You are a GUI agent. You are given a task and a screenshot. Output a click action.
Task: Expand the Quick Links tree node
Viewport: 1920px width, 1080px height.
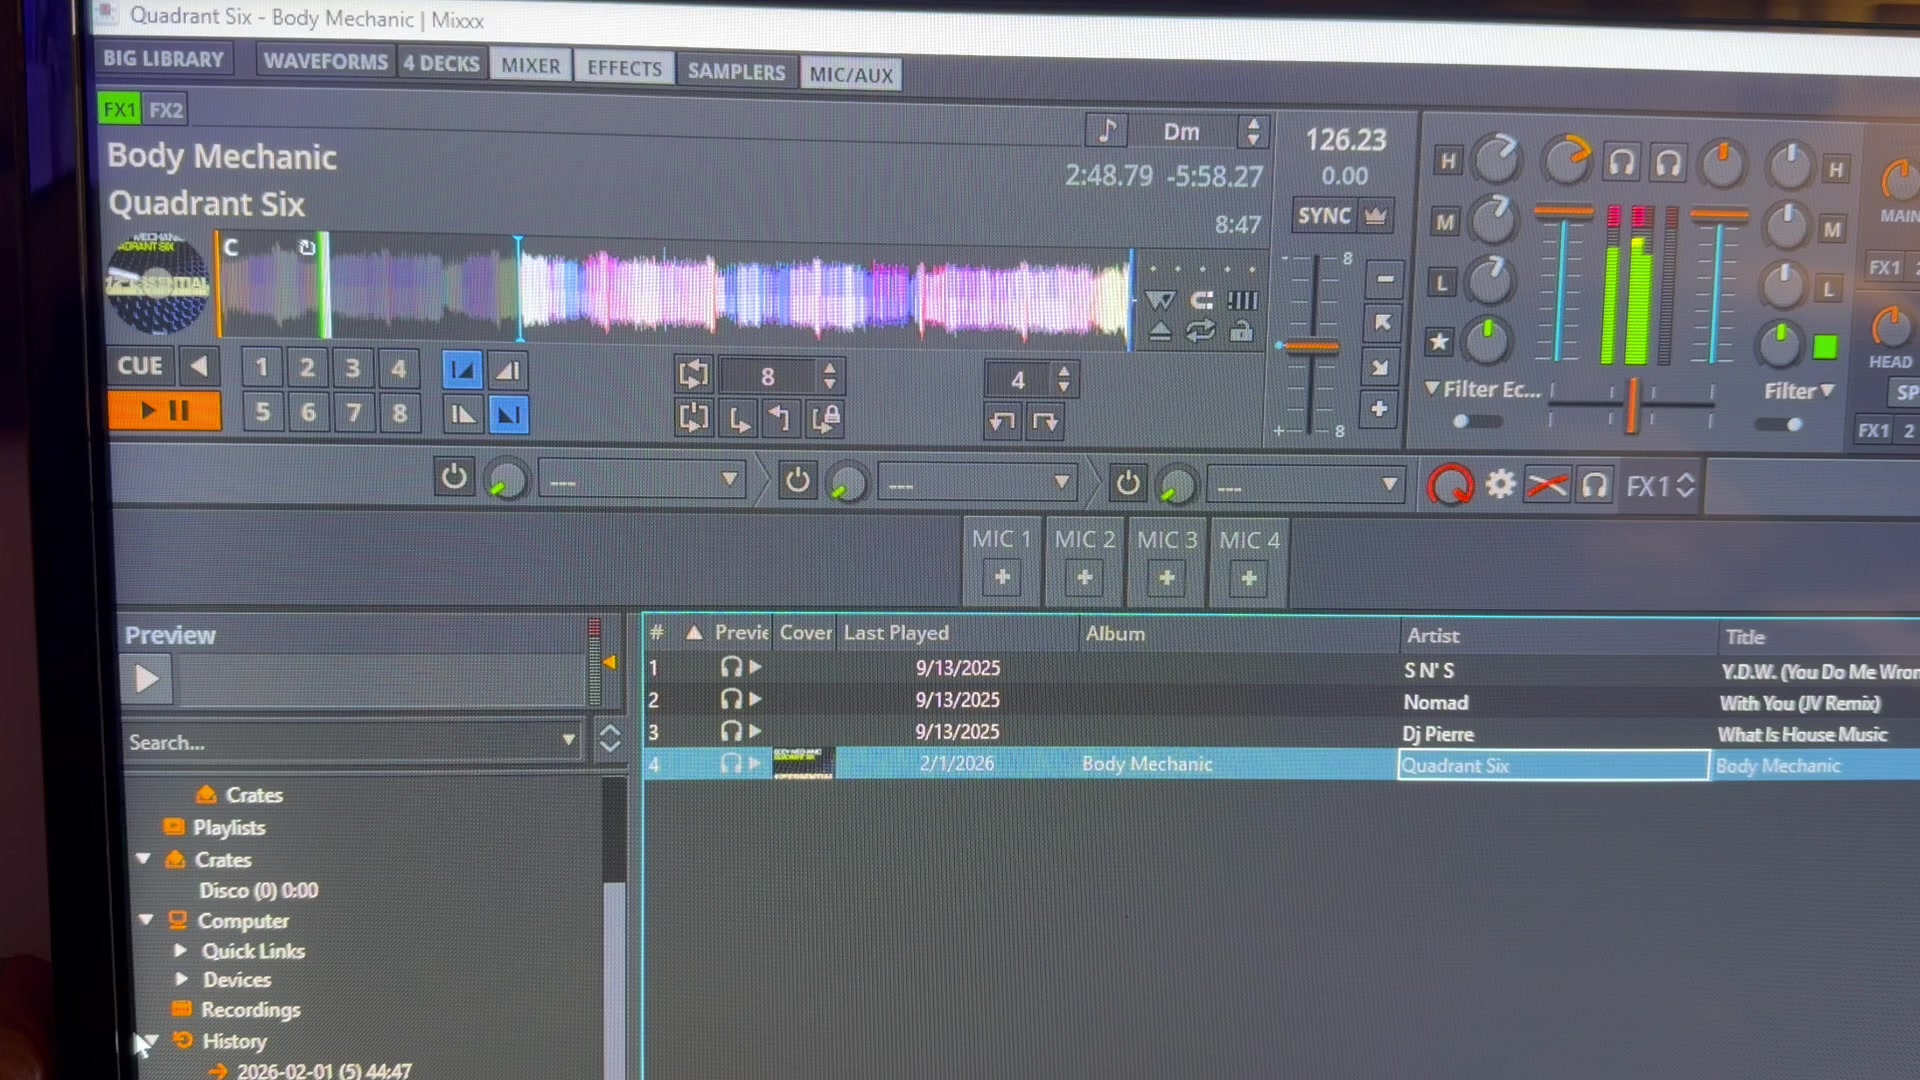coord(181,950)
